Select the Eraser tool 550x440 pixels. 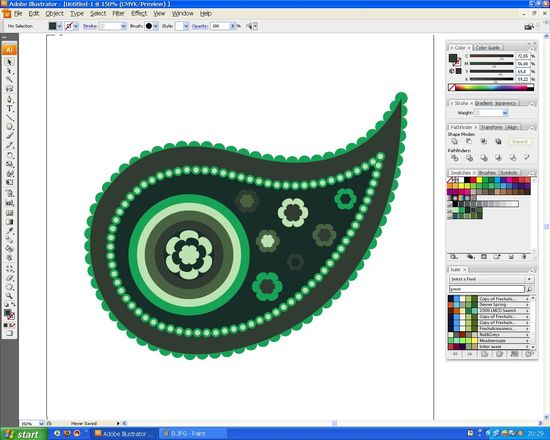[x=9, y=278]
